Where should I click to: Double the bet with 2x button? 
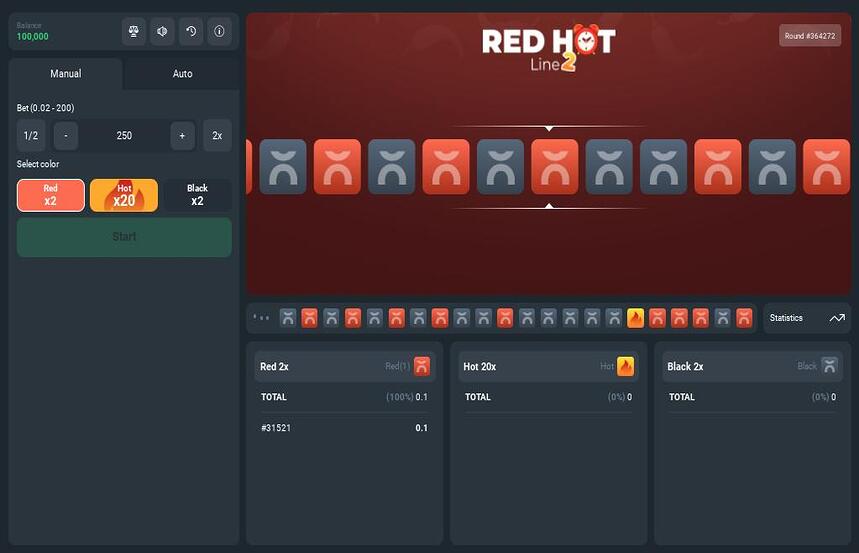(x=217, y=135)
